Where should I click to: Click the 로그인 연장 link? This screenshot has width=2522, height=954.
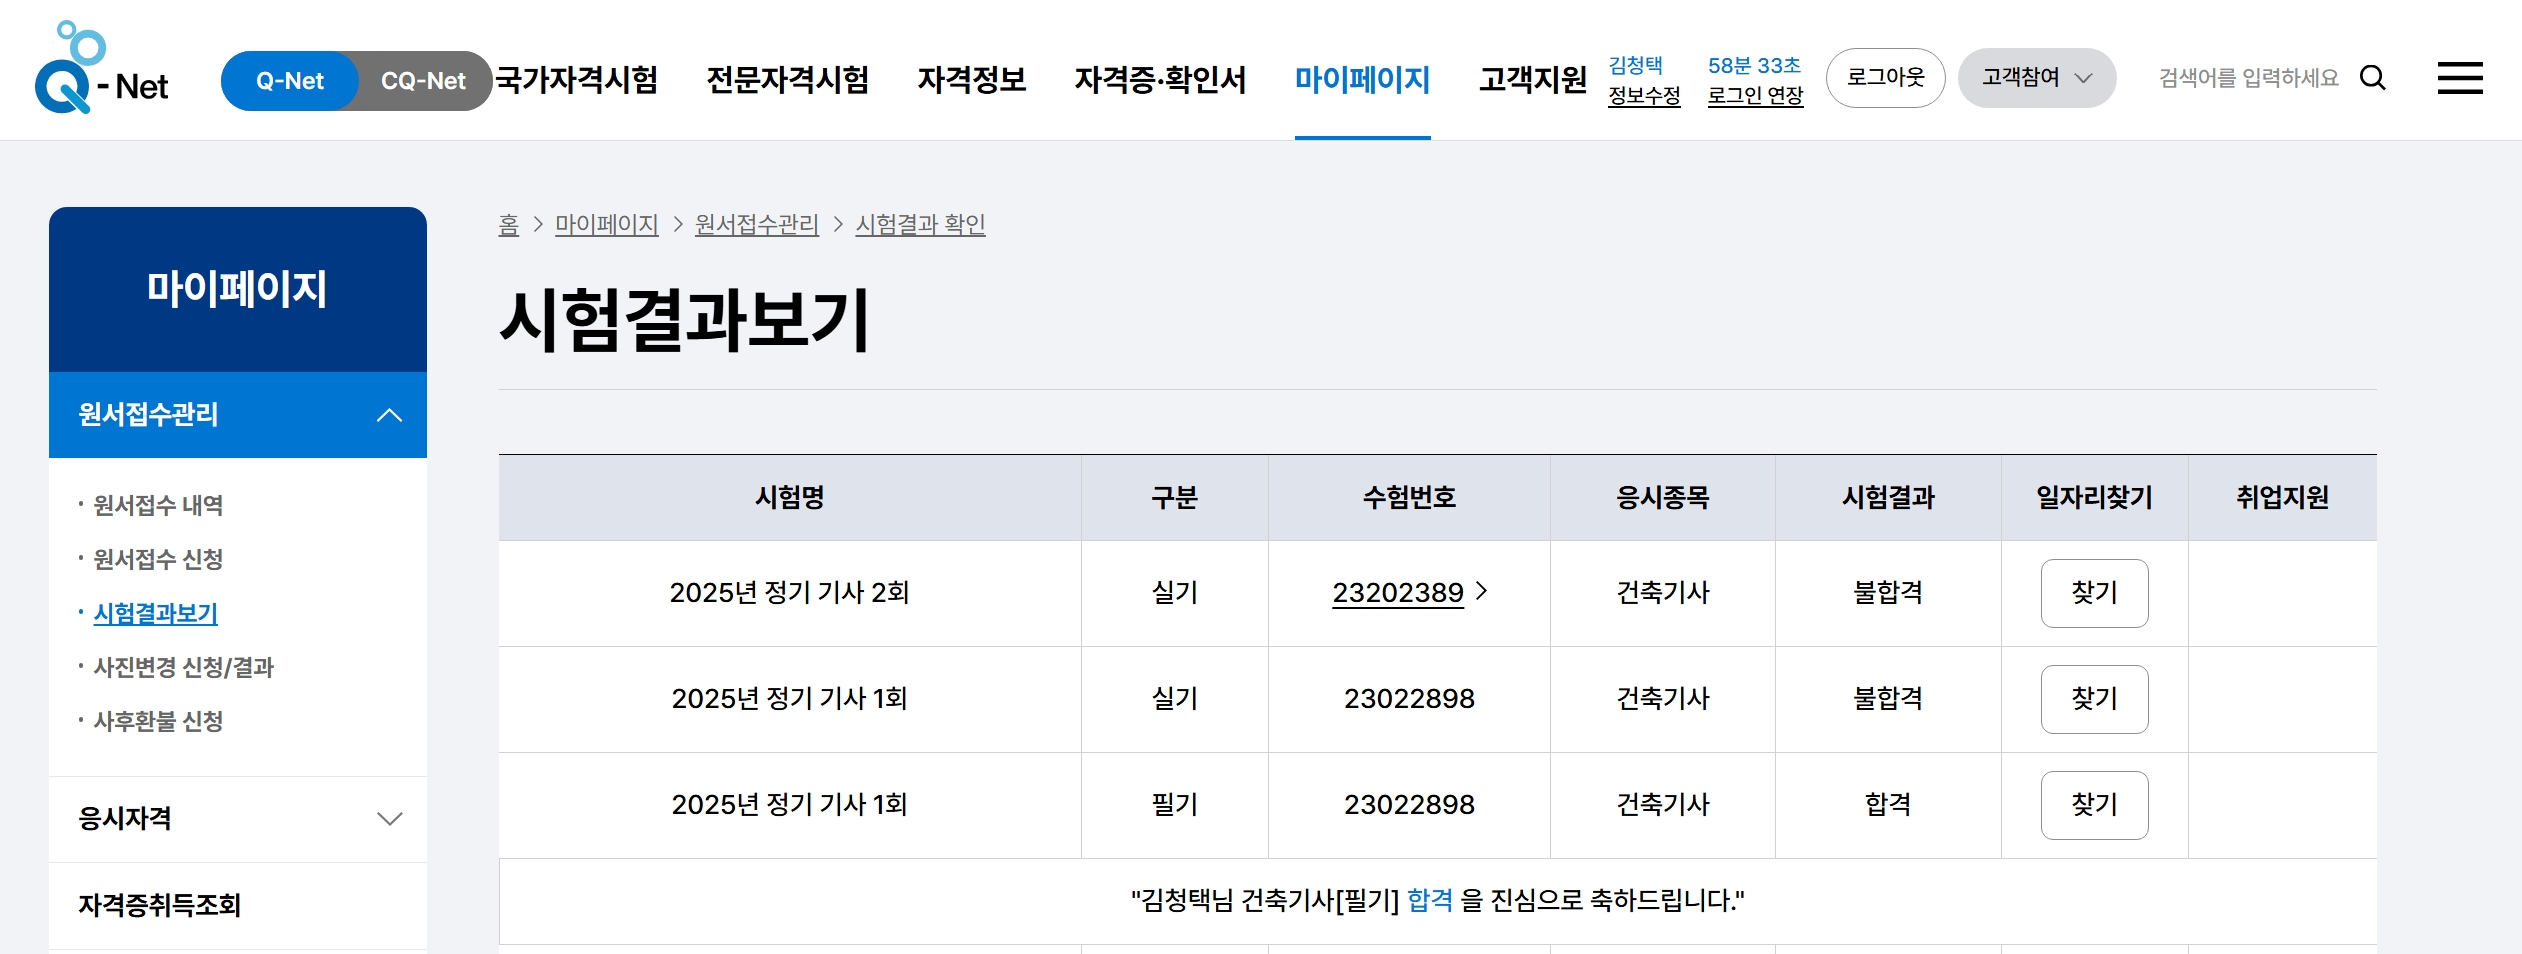pyautogui.click(x=1755, y=96)
